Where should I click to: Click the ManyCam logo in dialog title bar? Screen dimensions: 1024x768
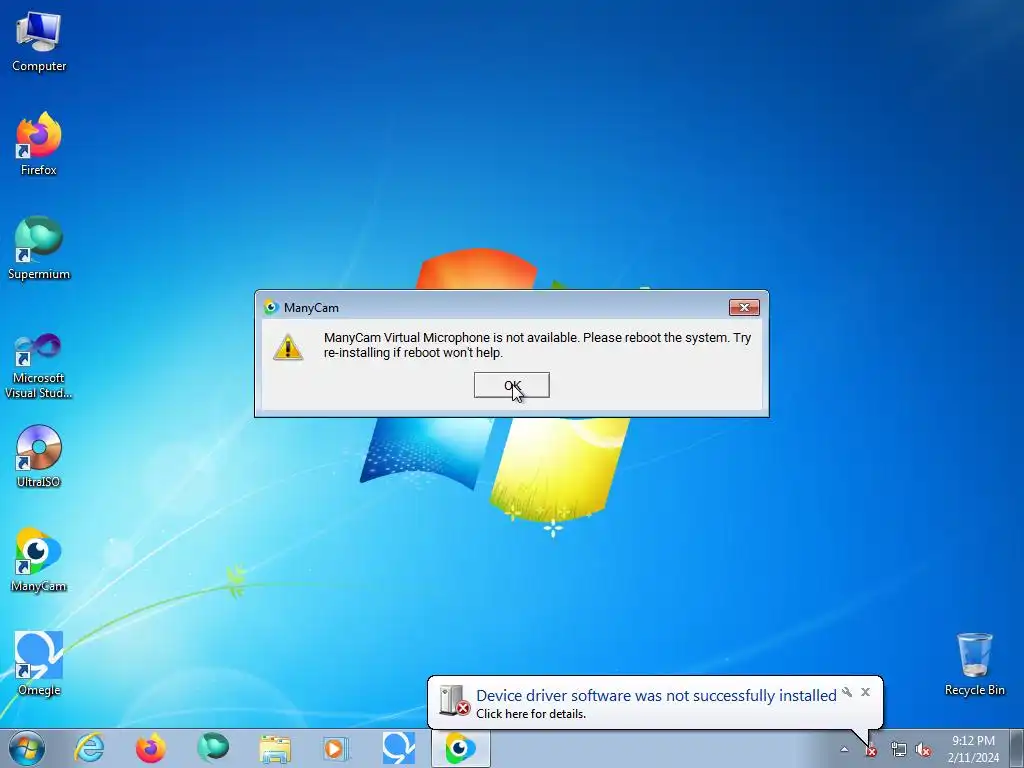coord(271,307)
